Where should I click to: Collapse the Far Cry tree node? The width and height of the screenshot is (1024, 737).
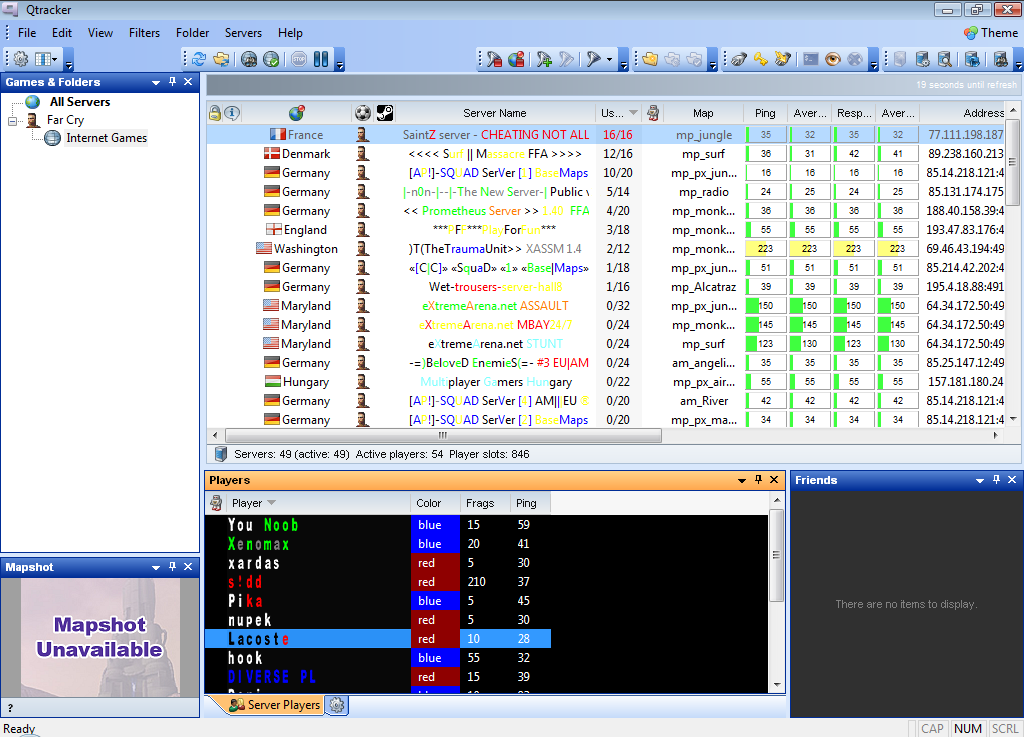[x=12, y=121]
